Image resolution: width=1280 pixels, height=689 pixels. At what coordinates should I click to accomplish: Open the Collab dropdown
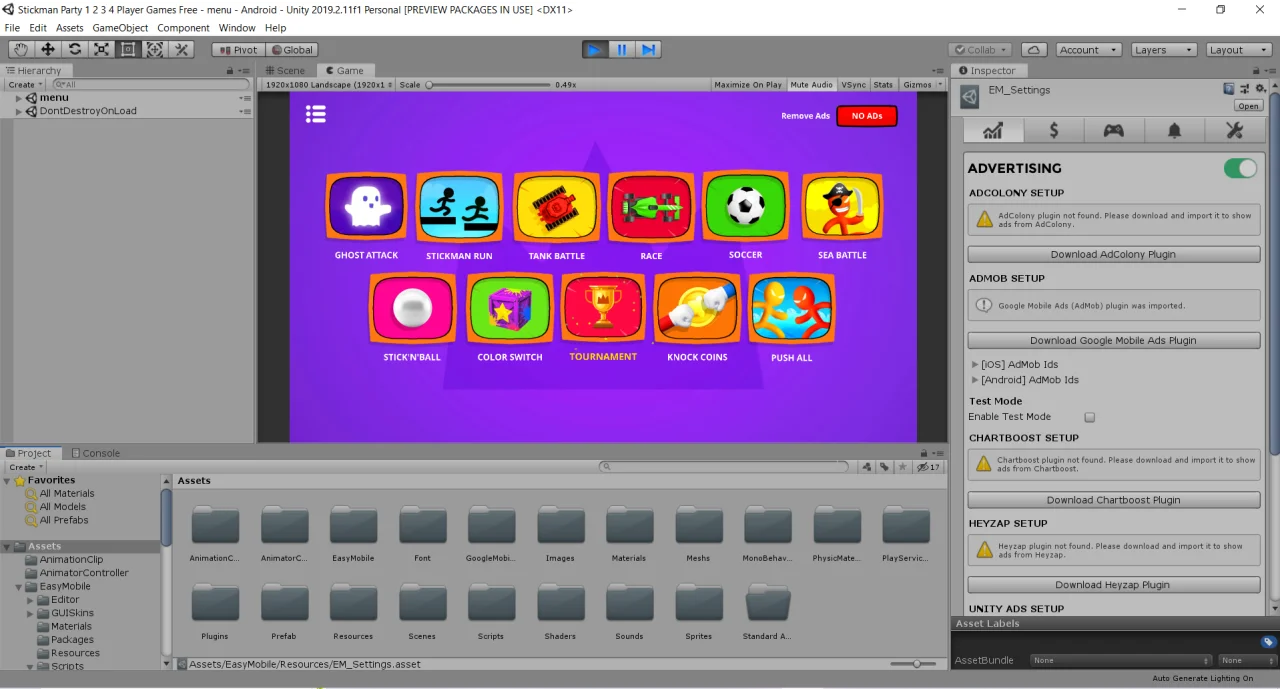[x=980, y=50]
